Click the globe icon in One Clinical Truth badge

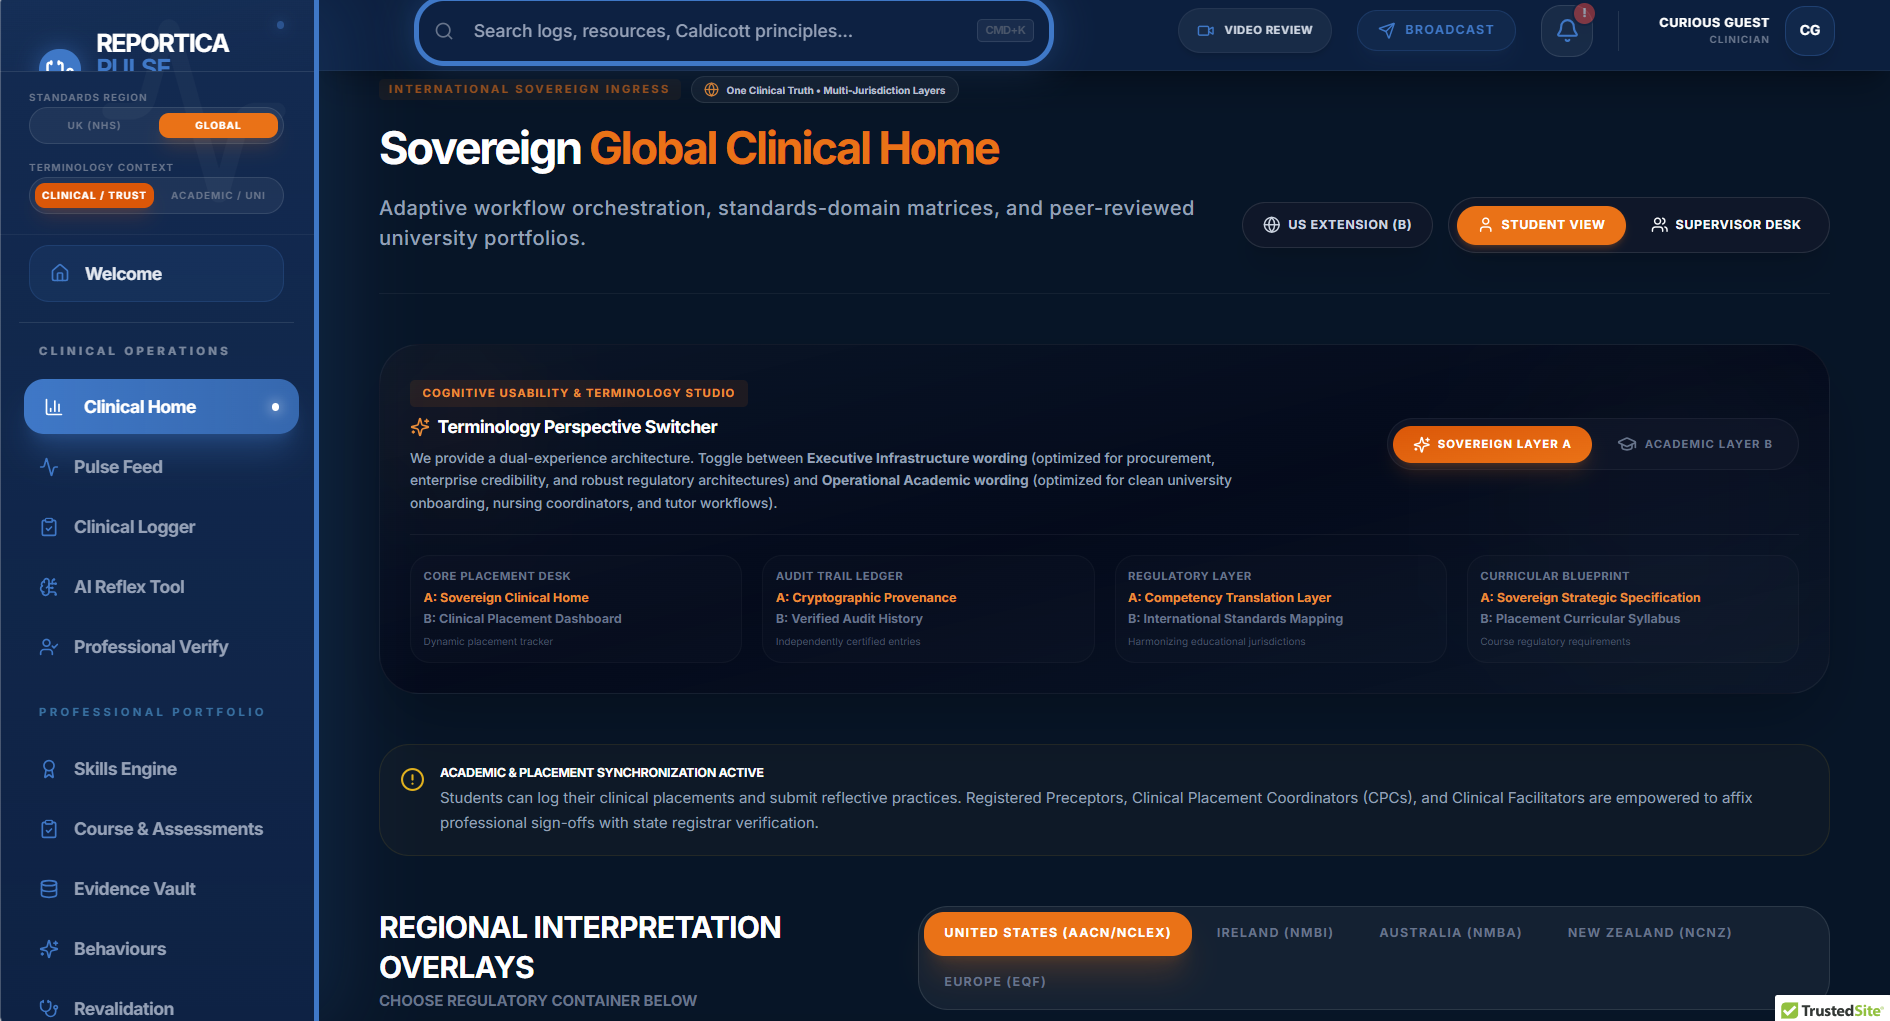[x=711, y=90]
